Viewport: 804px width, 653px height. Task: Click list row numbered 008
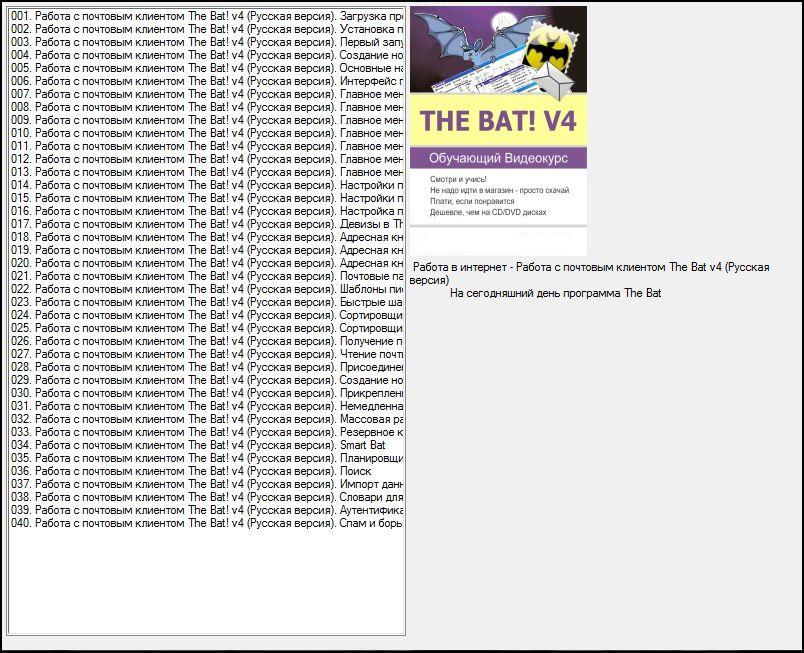(207, 107)
